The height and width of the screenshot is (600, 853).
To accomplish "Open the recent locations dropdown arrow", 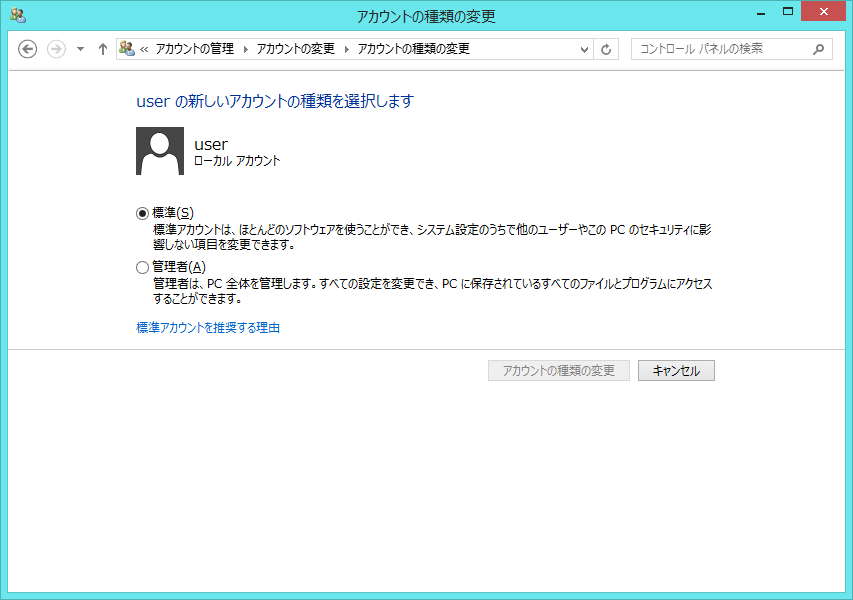I will pyautogui.click(x=80, y=49).
